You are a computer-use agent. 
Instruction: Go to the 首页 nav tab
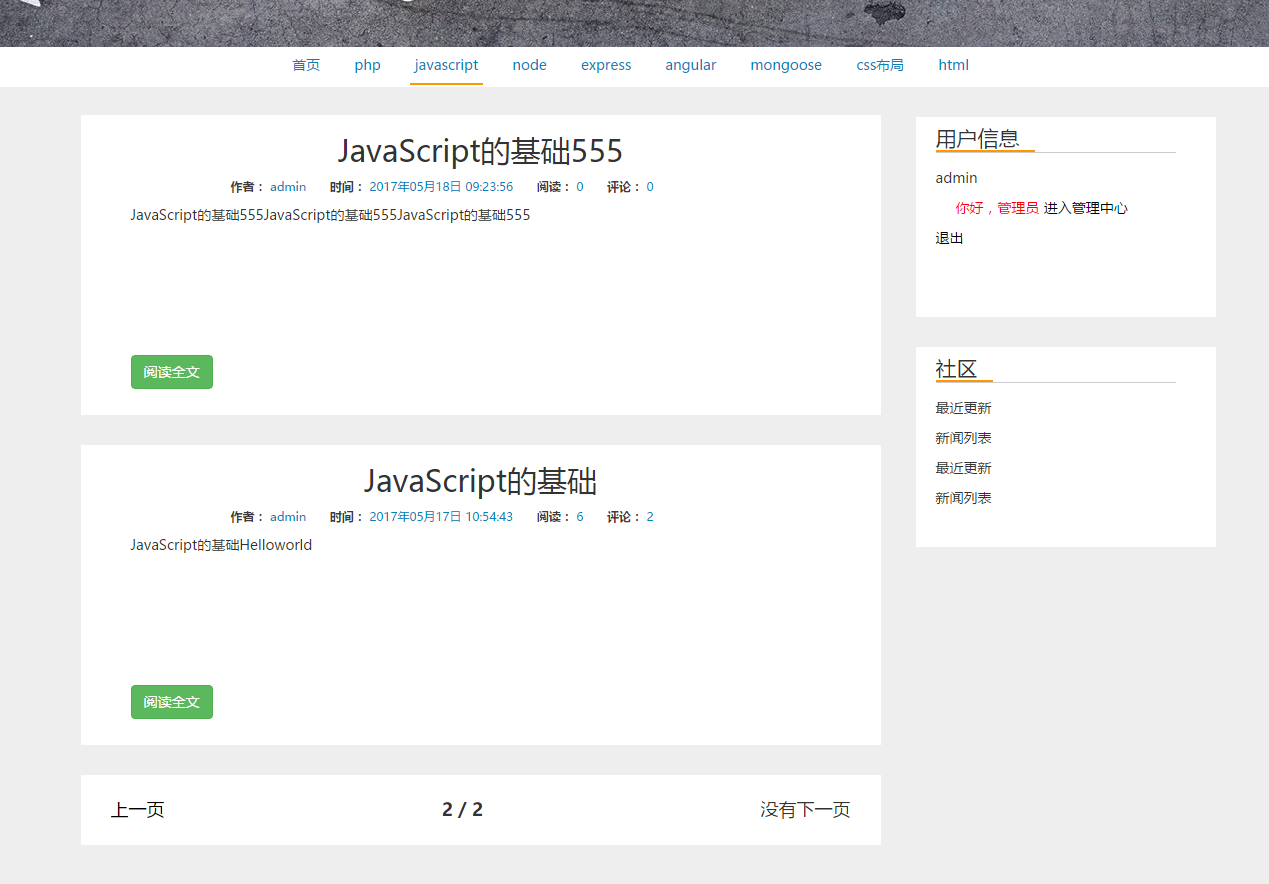(x=306, y=65)
